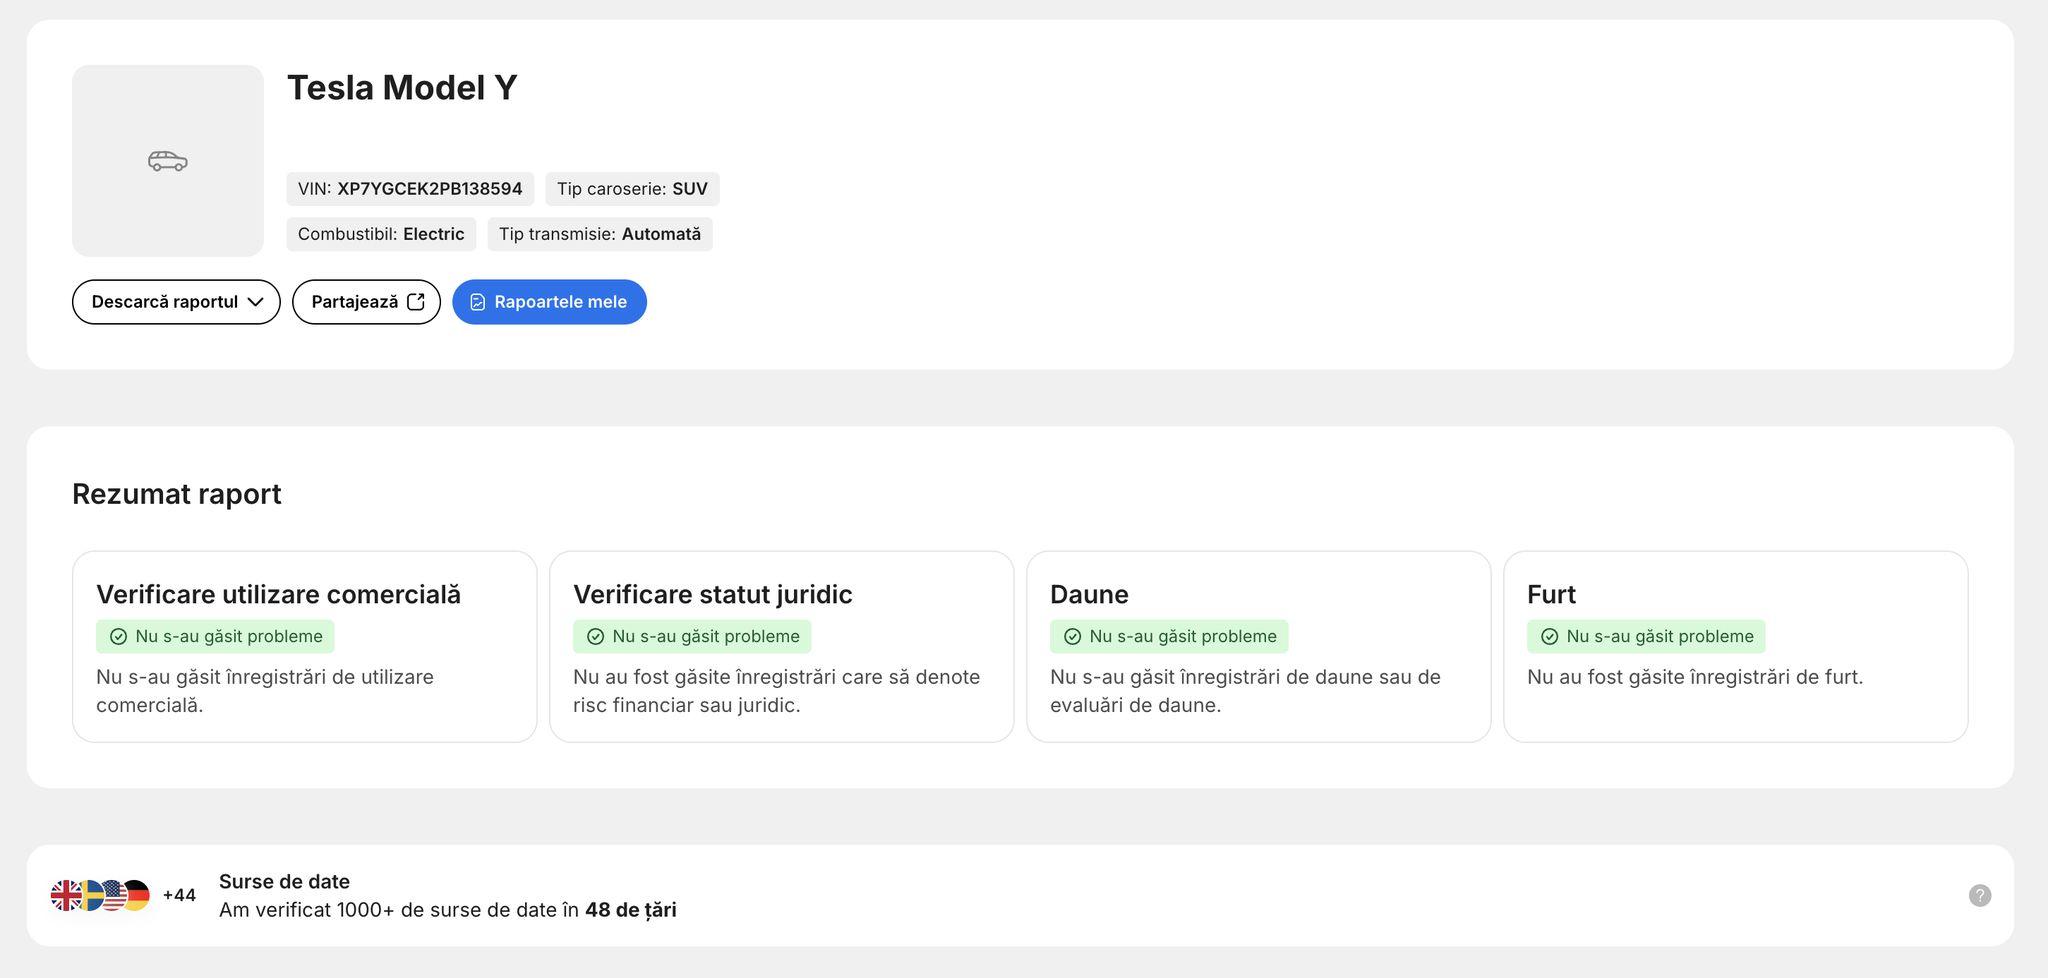The width and height of the screenshot is (2048, 978).
Task: Click the report document icon in Rapoartele mele
Action: (478, 302)
